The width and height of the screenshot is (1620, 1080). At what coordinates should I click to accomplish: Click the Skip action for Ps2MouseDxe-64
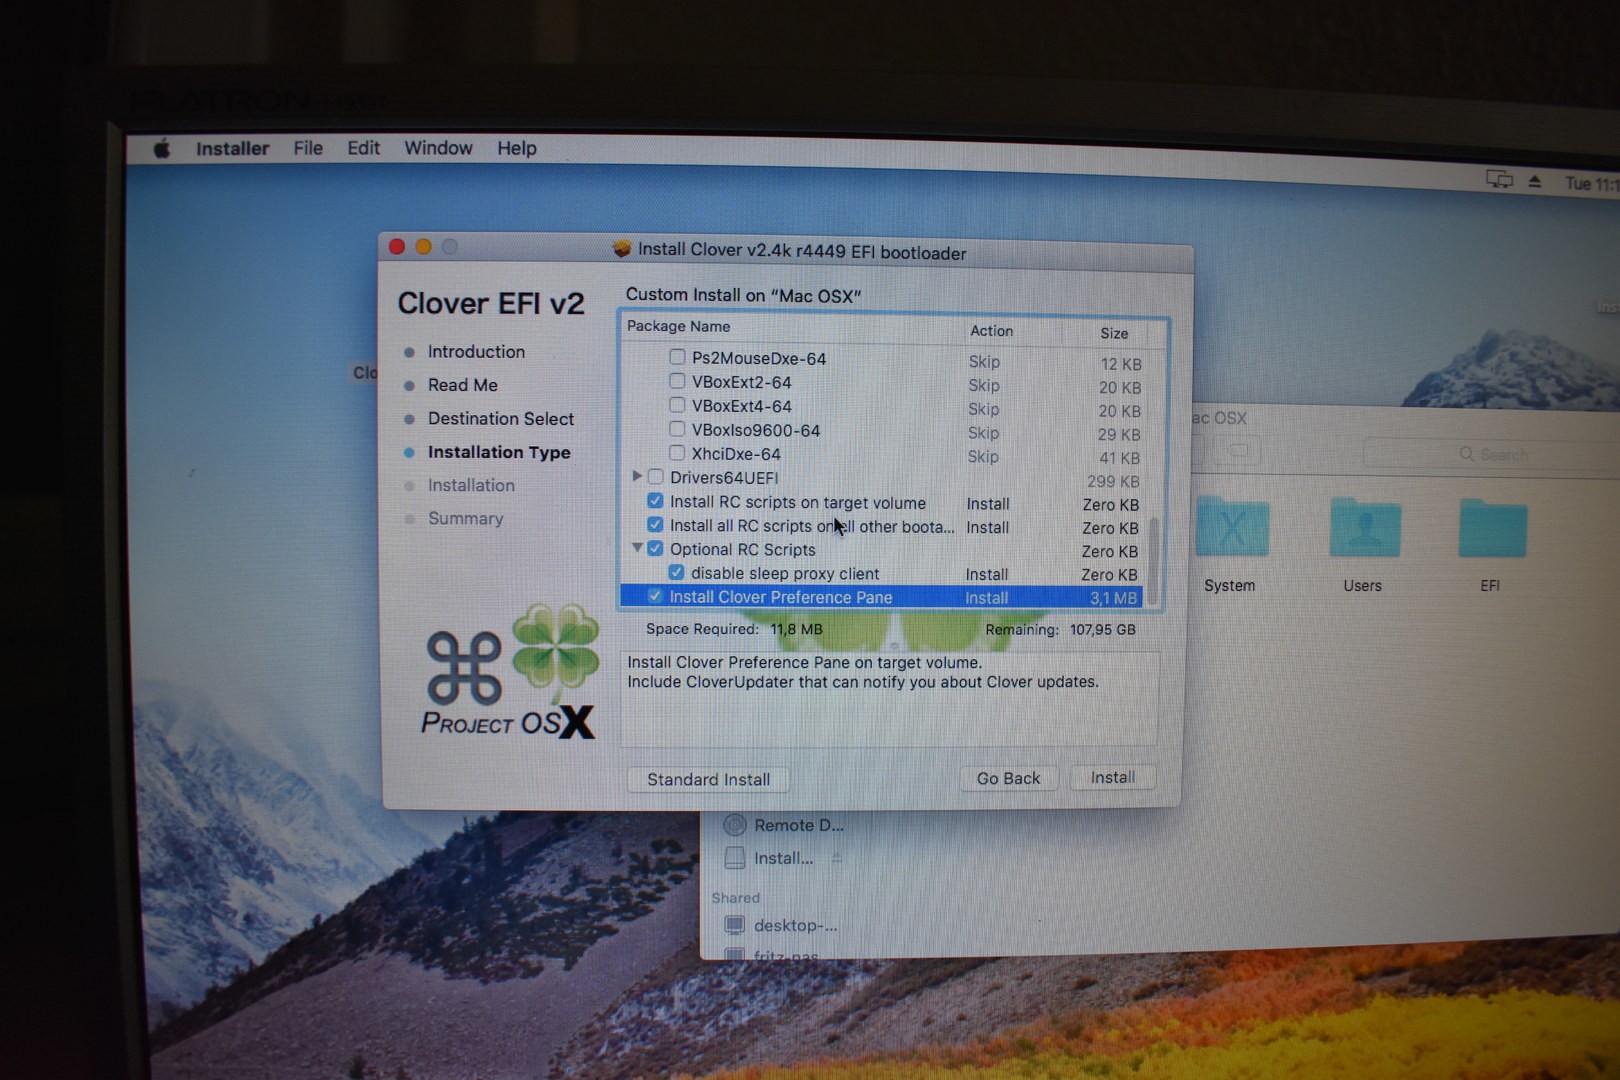pos(984,361)
